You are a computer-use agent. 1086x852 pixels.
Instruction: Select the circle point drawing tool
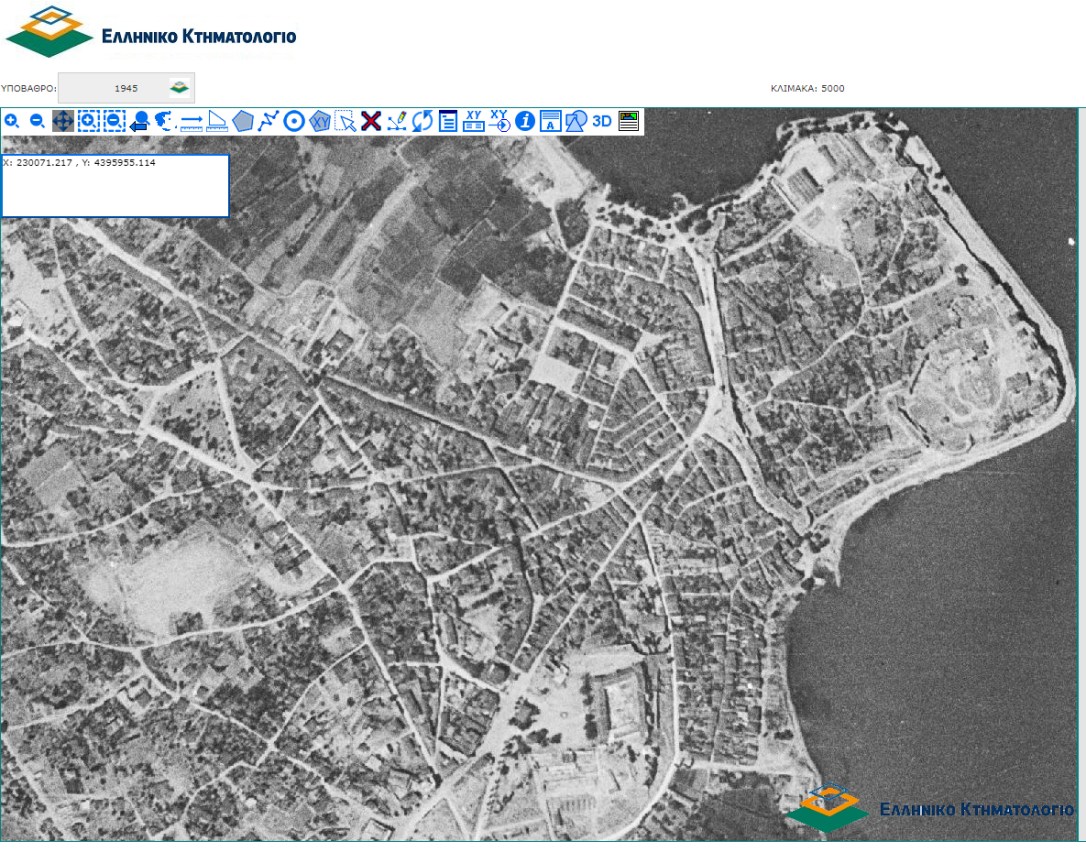click(x=294, y=121)
